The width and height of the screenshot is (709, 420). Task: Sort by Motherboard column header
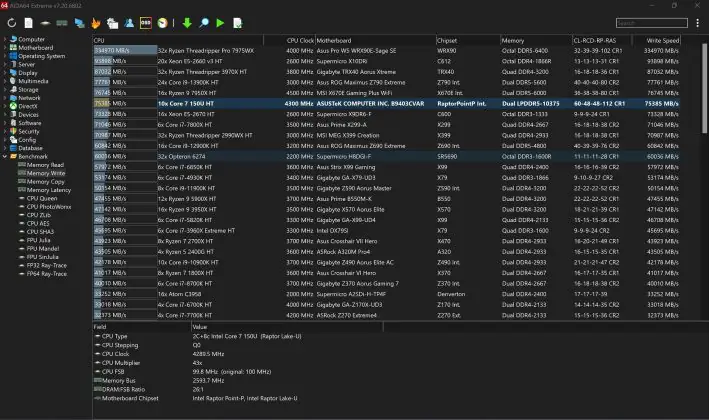[x=375, y=40]
